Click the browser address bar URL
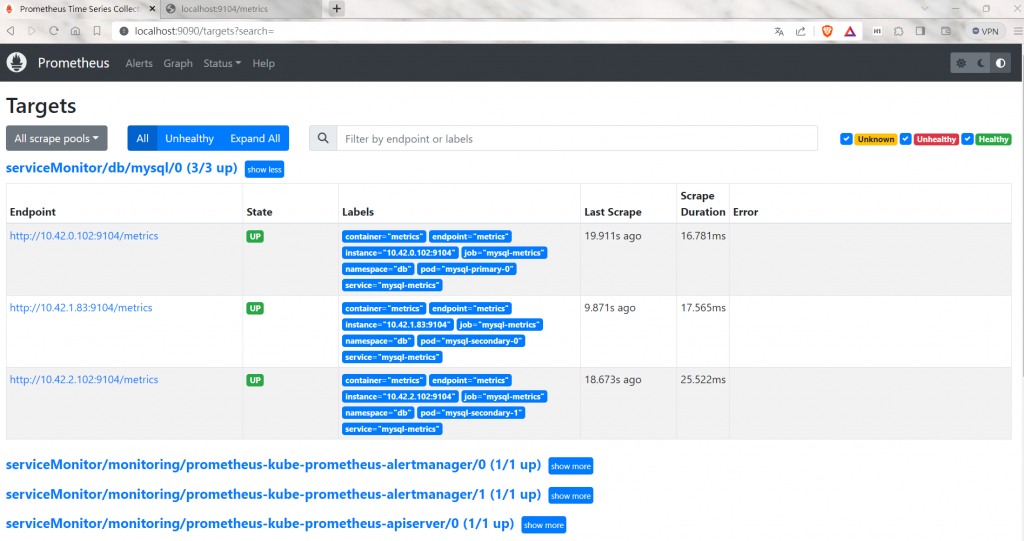Image resolution: width=1024 pixels, height=541 pixels. (x=204, y=31)
